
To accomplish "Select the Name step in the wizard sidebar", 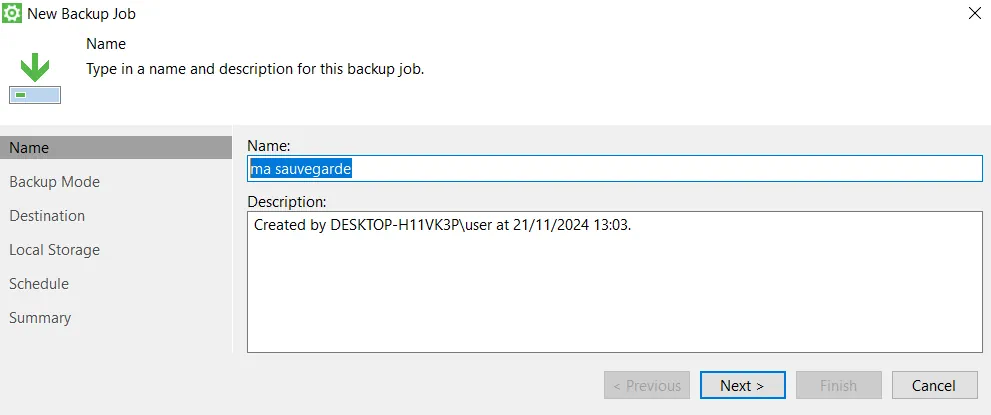I will click(116, 148).
